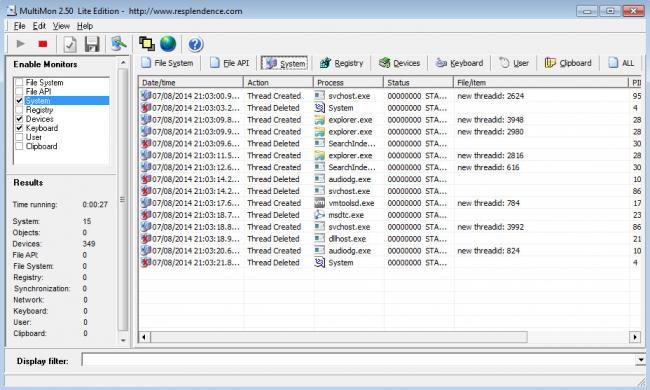Click the horizontal scrollbar right arrow
Viewport: 650px width, 390px height.
click(x=635, y=337)
